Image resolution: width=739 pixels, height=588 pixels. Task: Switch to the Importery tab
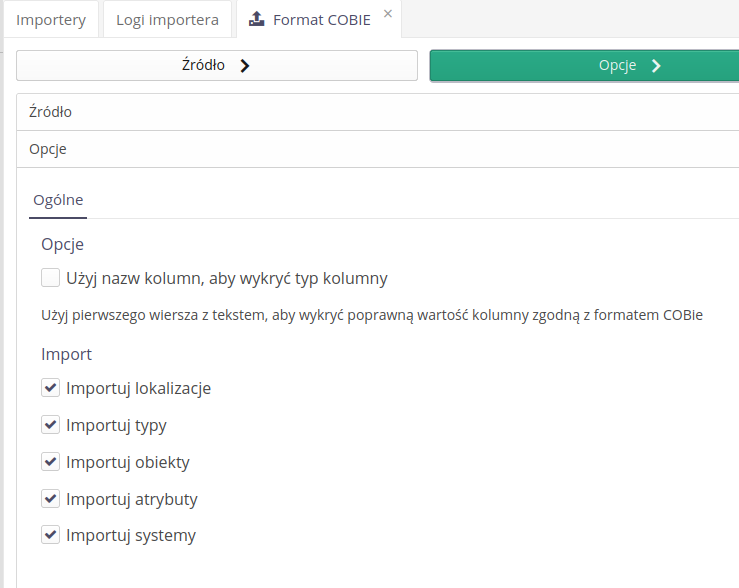[51, 19]
